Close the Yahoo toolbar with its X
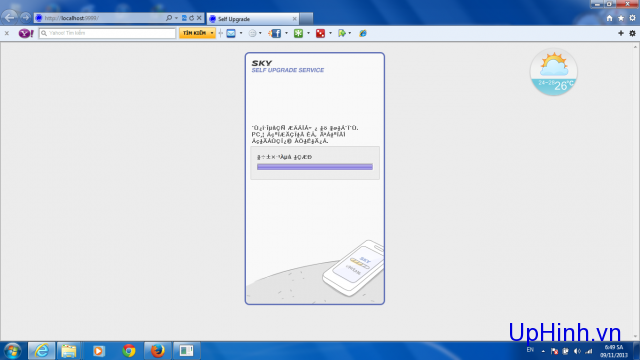 tap(7, 33)
